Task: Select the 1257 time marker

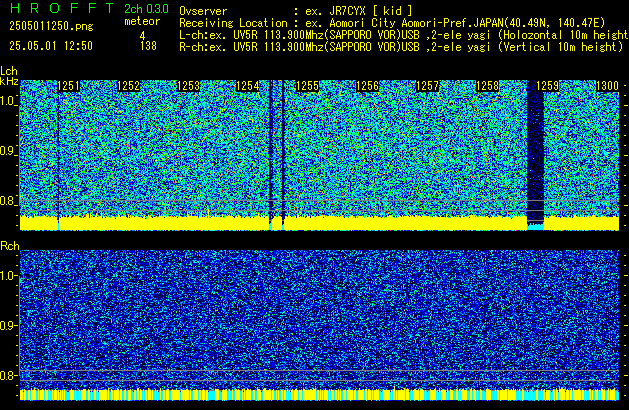Action: click(428, 86)
